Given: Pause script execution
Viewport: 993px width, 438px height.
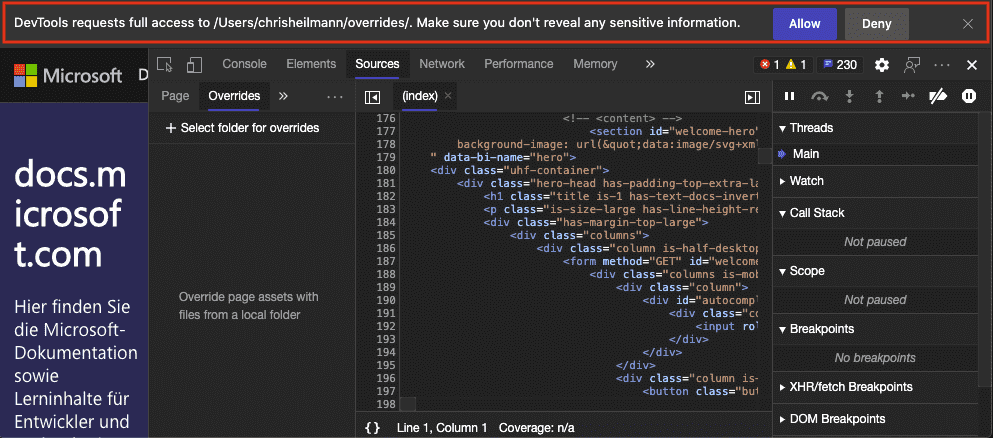Looking at the screenshot, I should pyautogui.click(x=789, y=97).
